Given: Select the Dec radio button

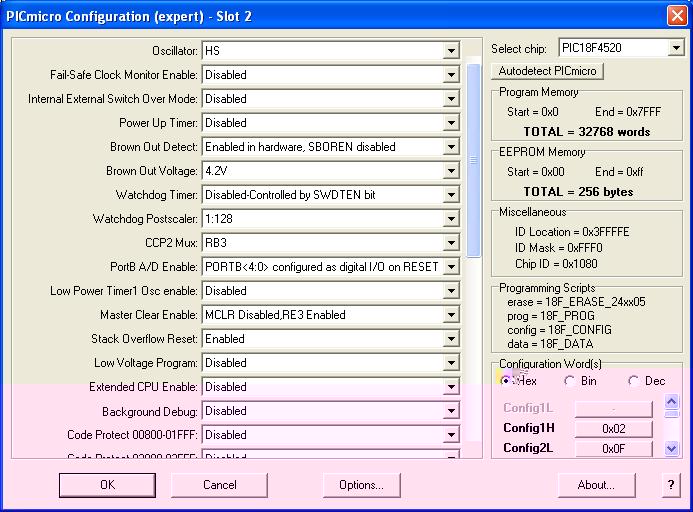Looking at the screenshot, I should pos(634,381).
